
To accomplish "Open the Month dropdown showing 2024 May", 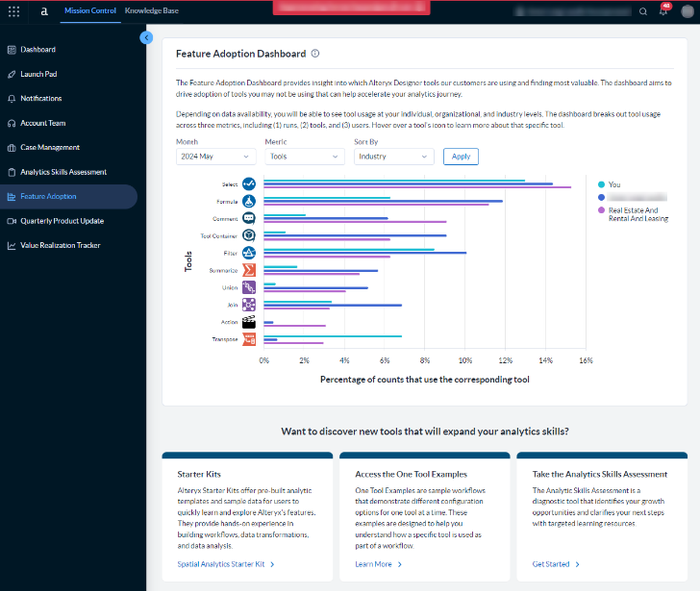I will [x=216, y=157].
